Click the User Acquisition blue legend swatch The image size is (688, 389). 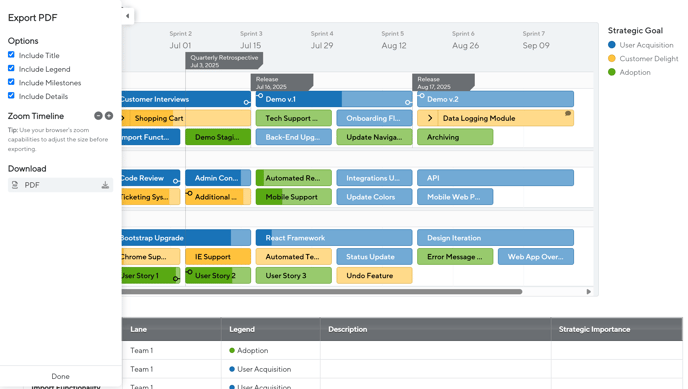point(612,45)
